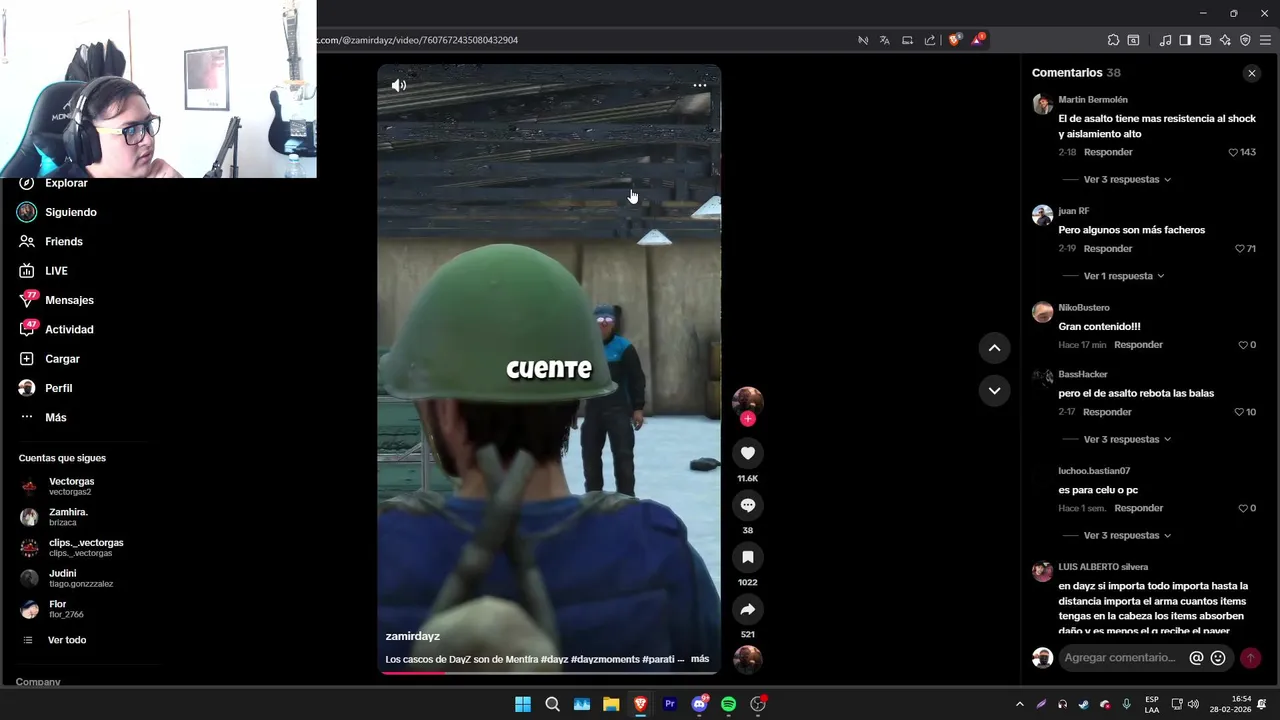1280x720 pixels.
Task: Open zamirdayz profile from video caption
Action: pyautogui.click(x=413, y=636)
